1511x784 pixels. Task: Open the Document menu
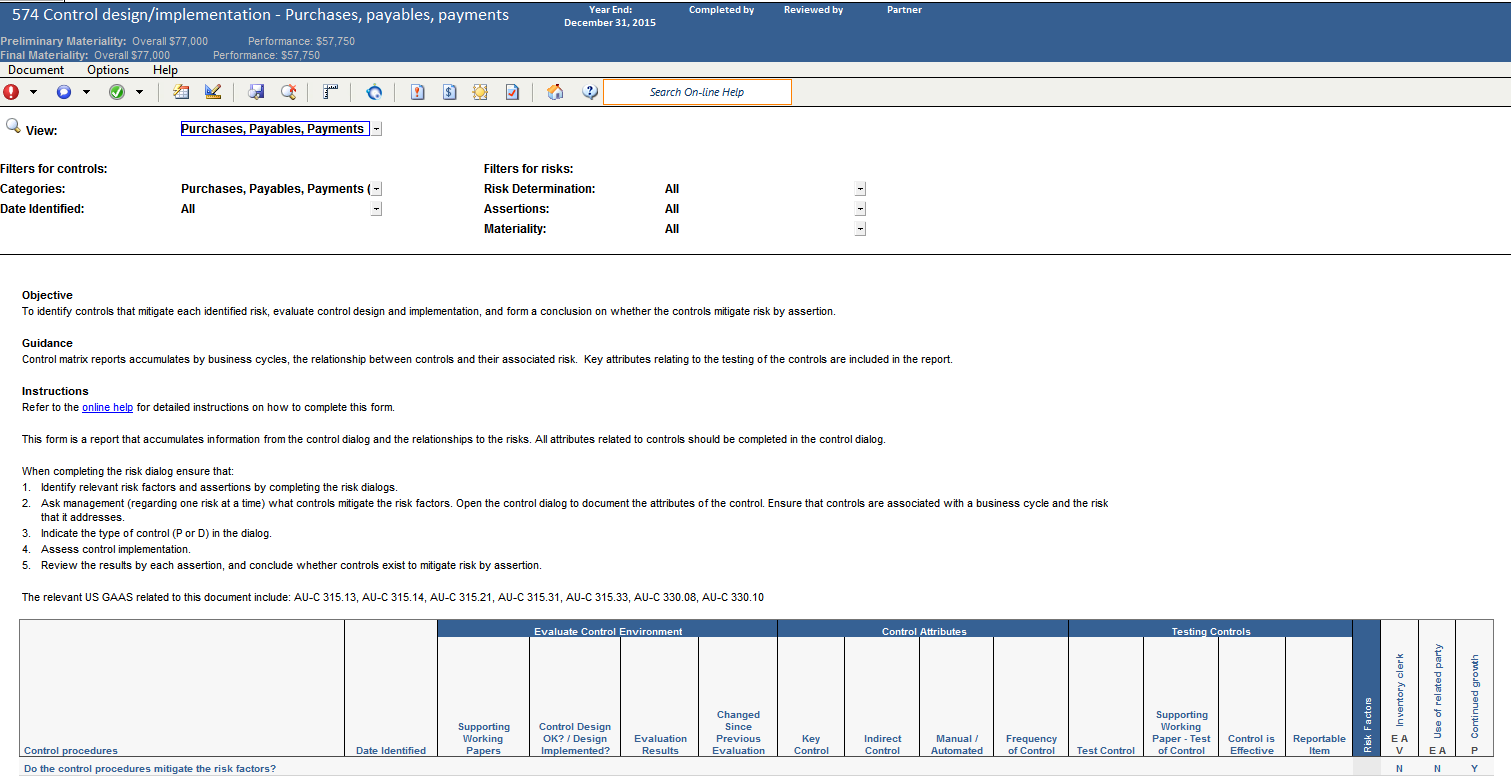[x=36, y=70]
